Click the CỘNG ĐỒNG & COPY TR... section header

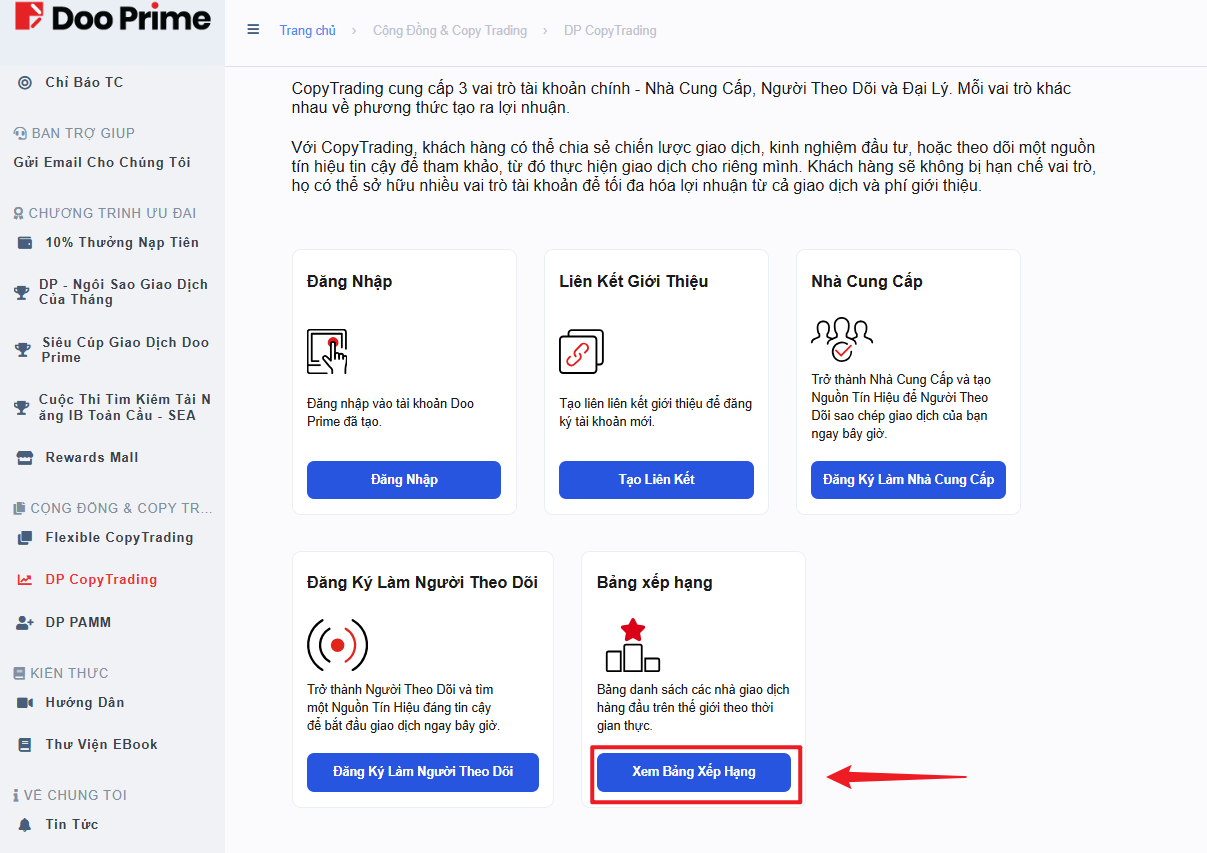pyautogui.click(x=112, y=508)
